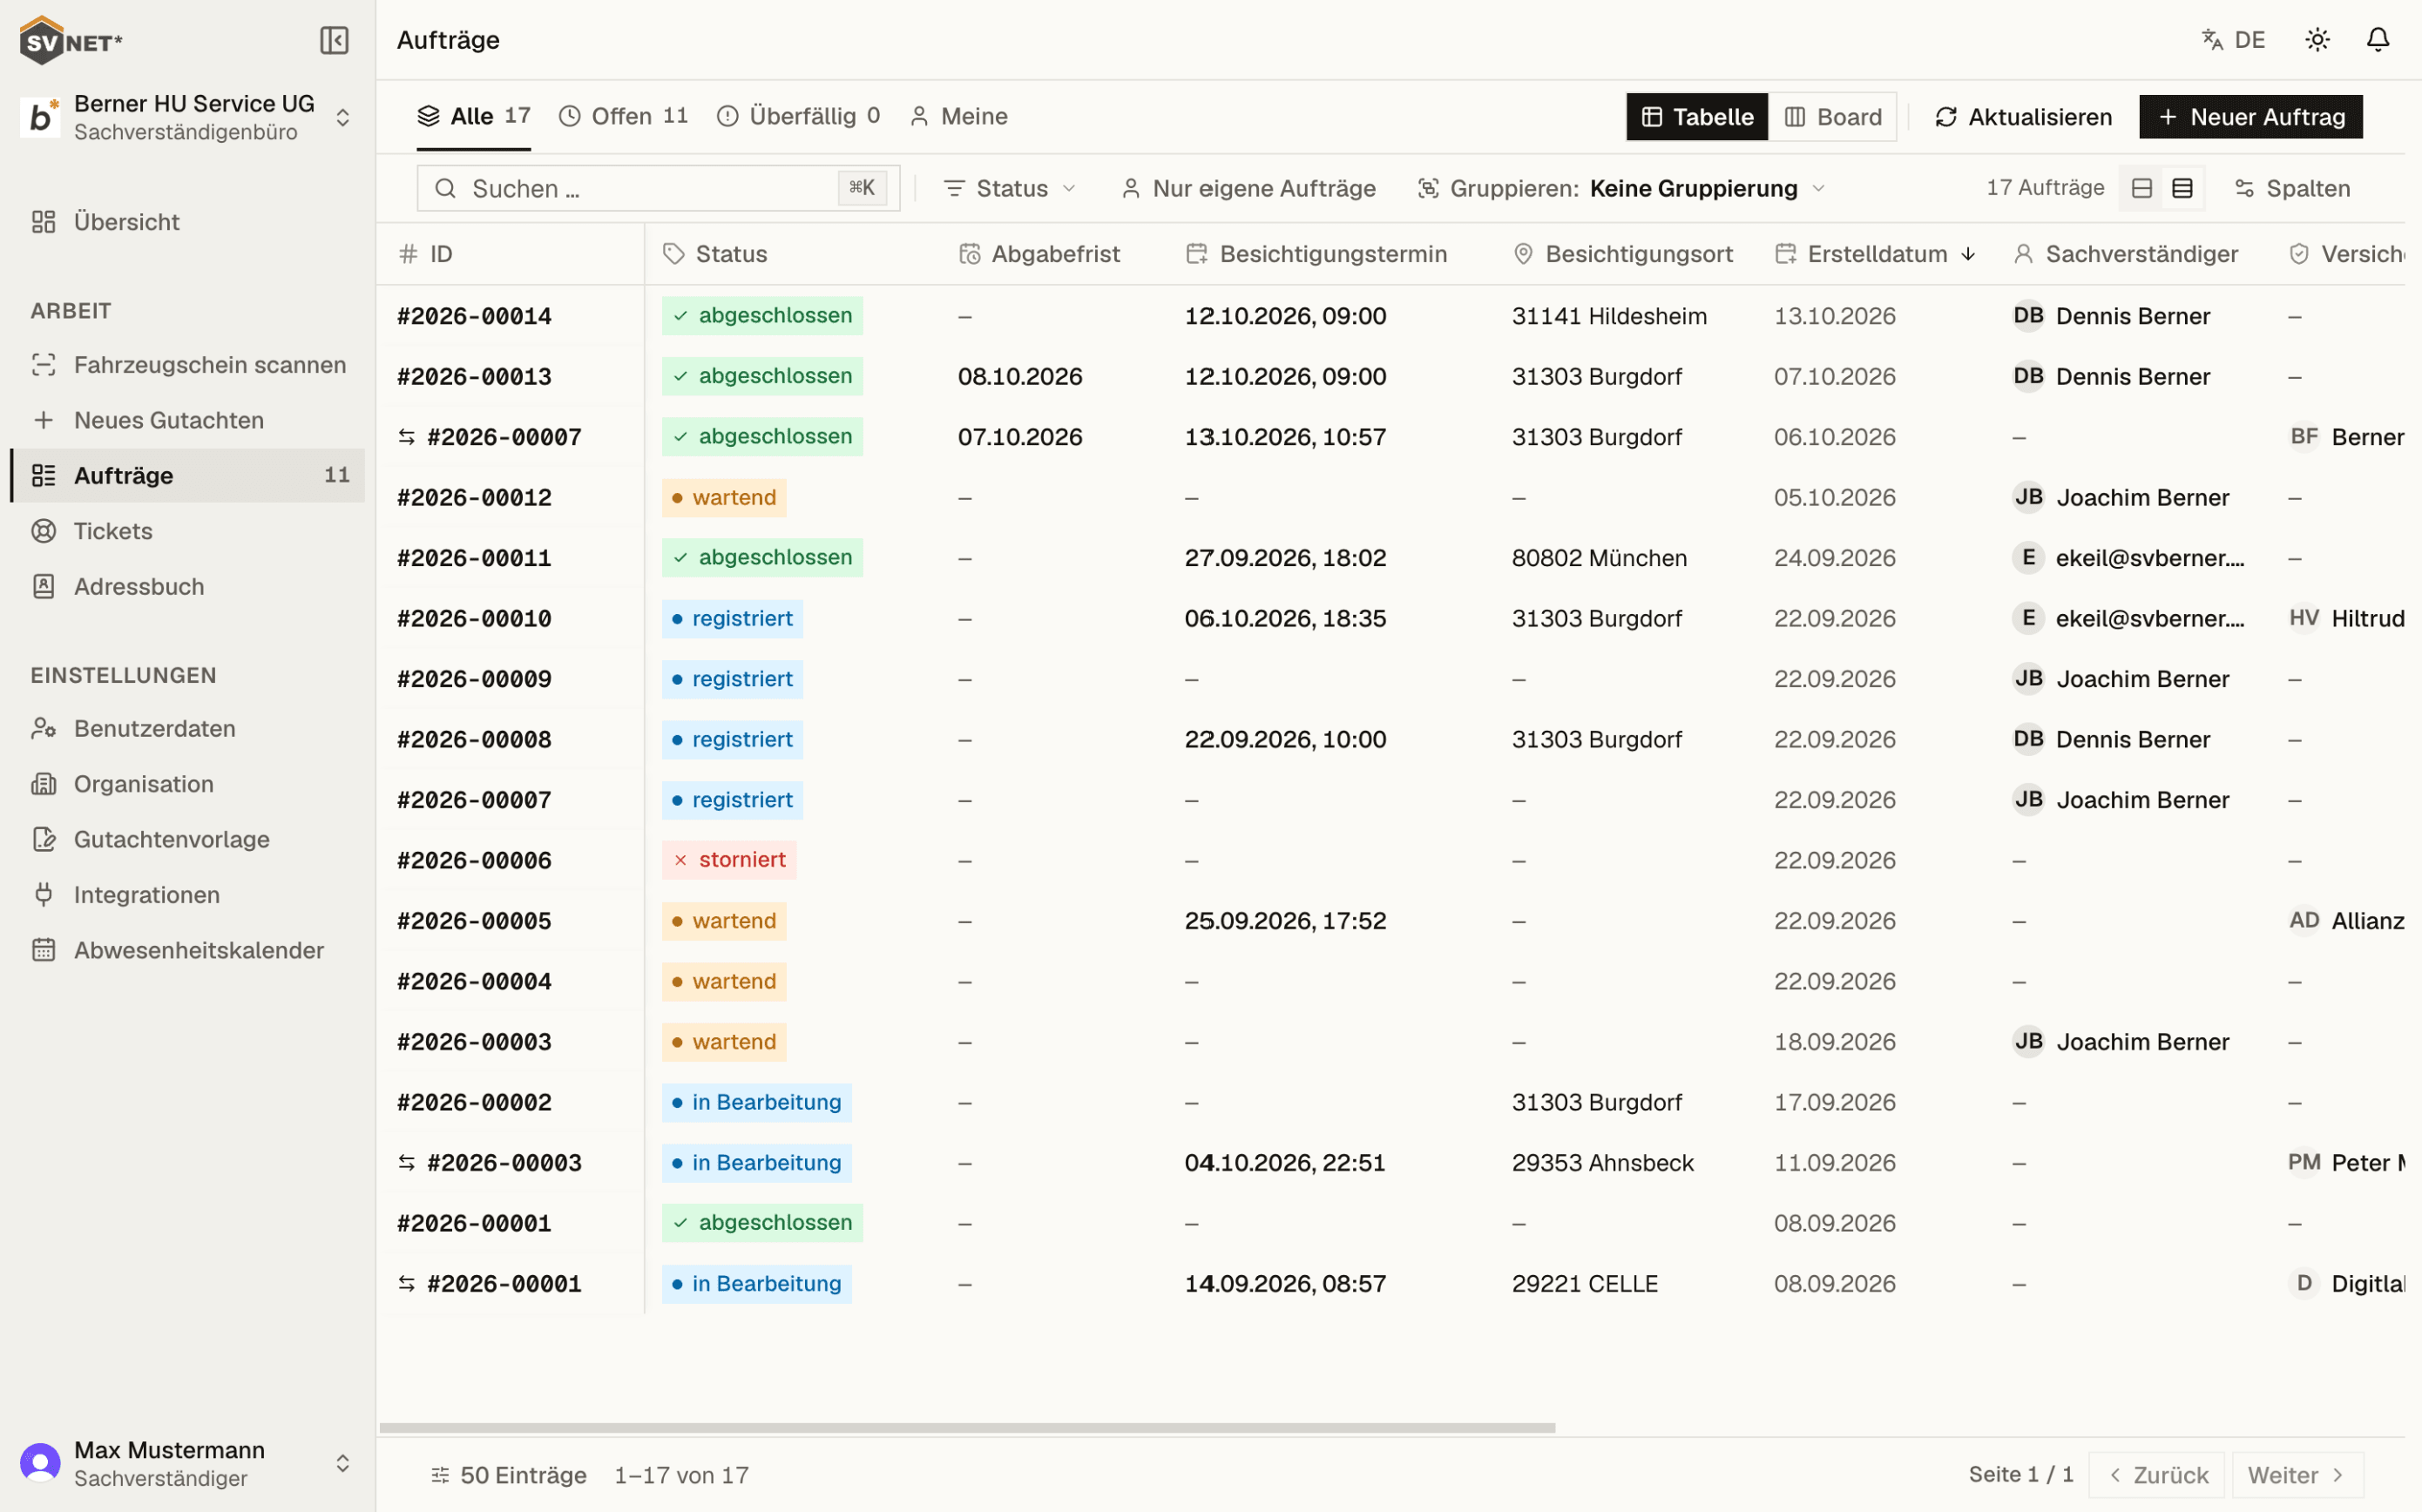Viewport: 2422px width, 1512px height.
Task: Open order #2026-00014
Action: [474, 316]
